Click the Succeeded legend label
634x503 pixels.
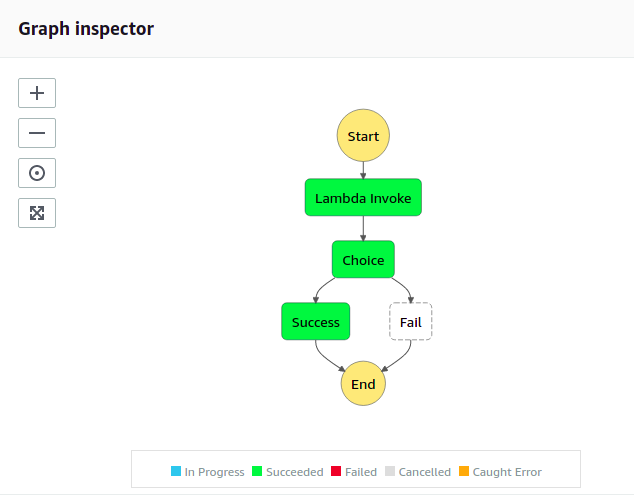tap(294, 472)
